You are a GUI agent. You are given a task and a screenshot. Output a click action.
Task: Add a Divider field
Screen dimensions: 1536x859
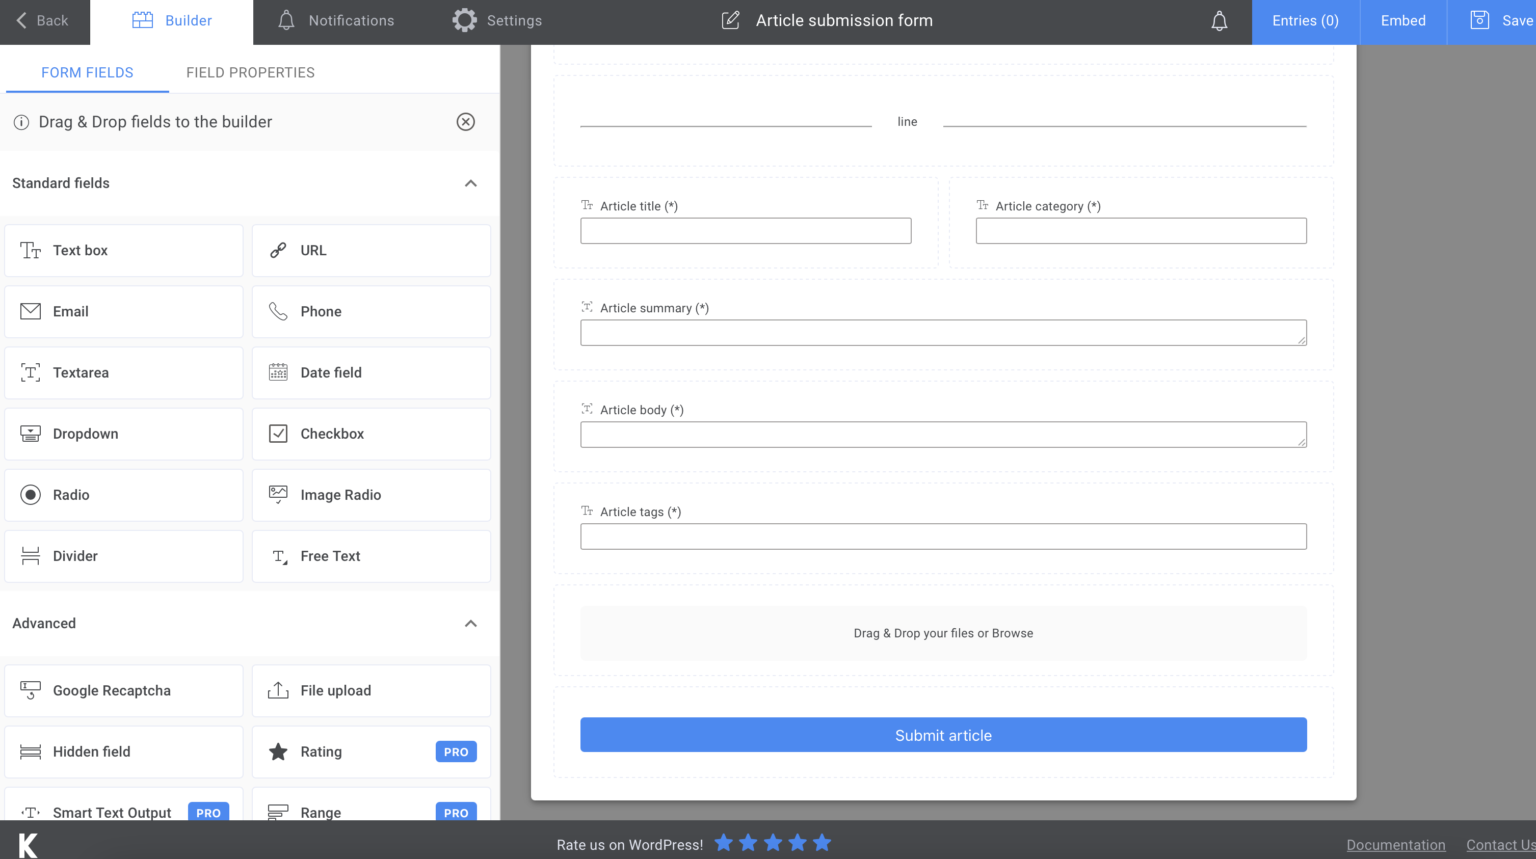tap(123, 556)
